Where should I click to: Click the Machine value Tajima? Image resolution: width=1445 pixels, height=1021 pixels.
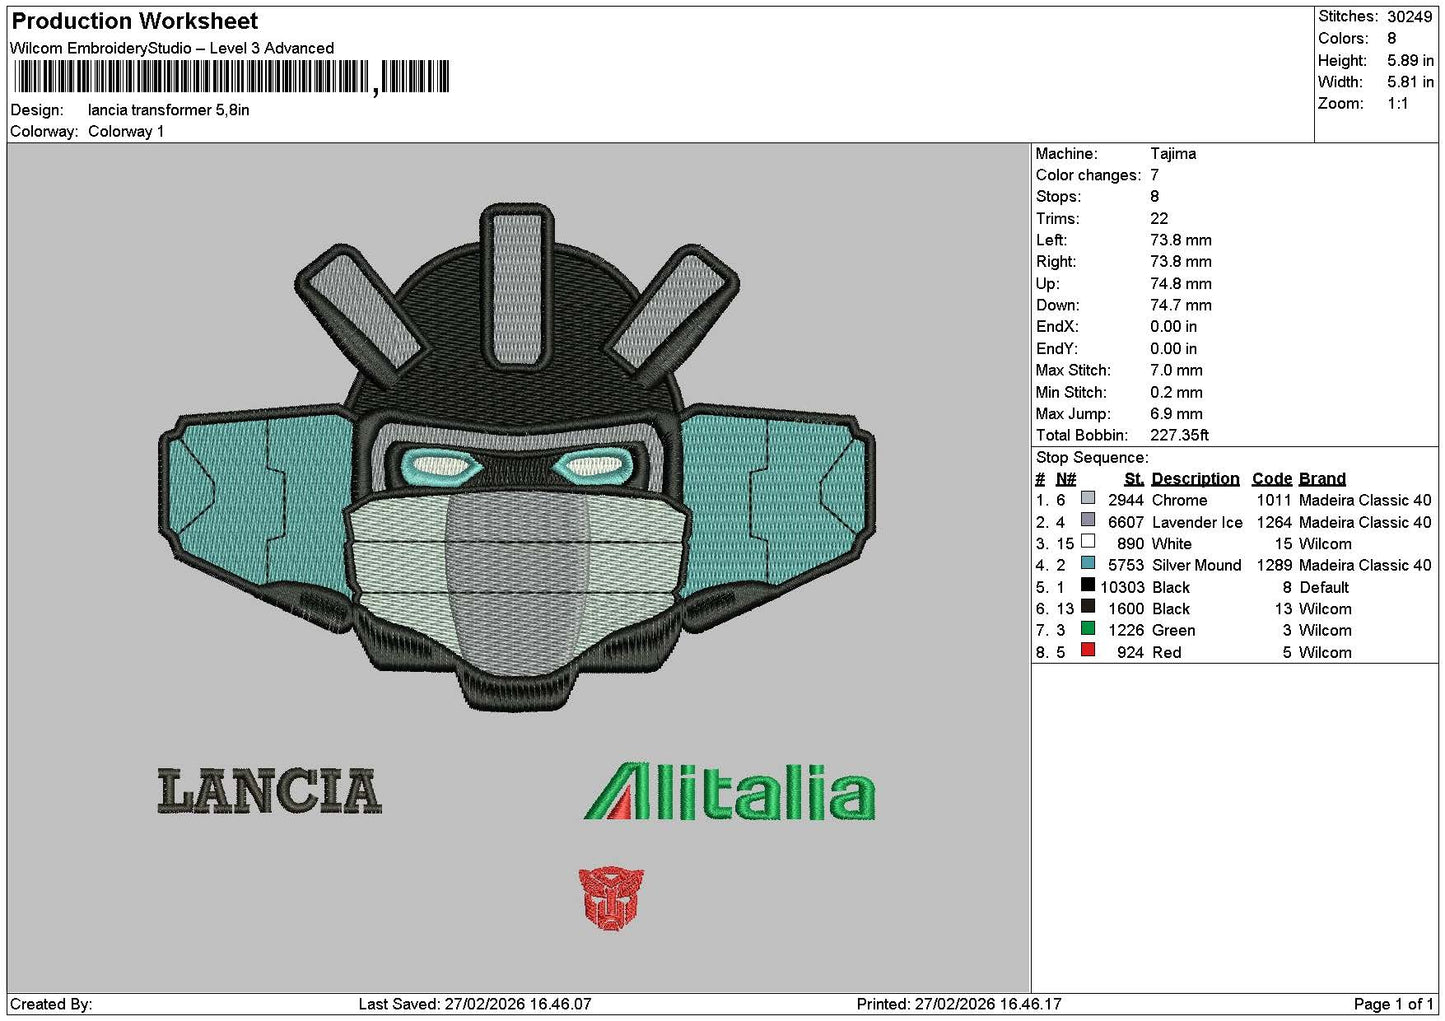tap(1173, 154)
